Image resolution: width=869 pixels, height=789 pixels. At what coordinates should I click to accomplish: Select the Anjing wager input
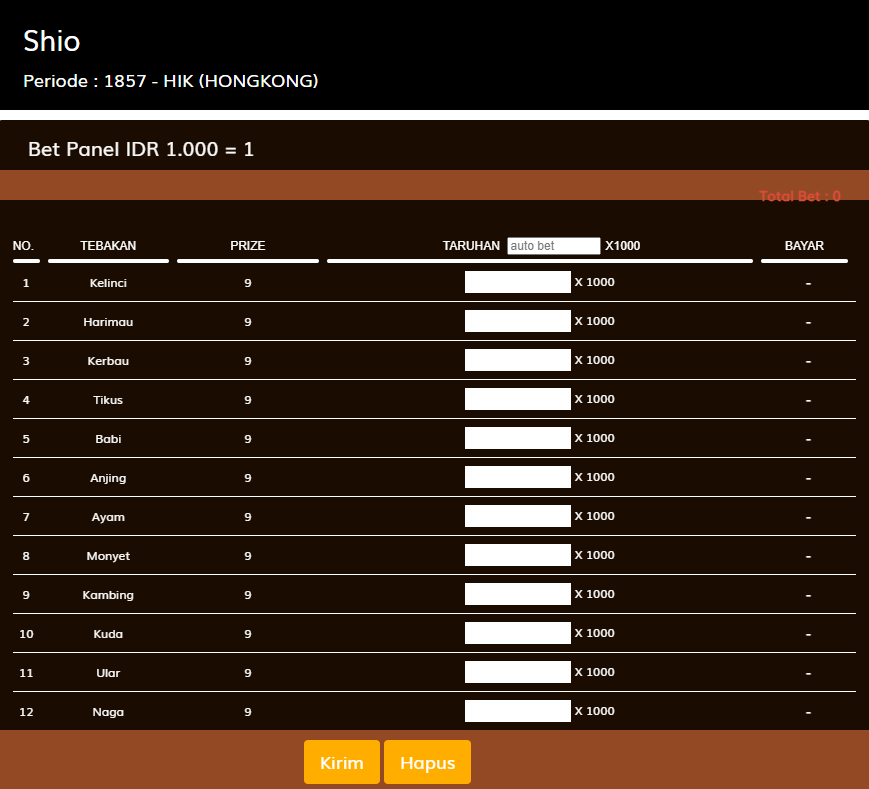click(517, 477)
